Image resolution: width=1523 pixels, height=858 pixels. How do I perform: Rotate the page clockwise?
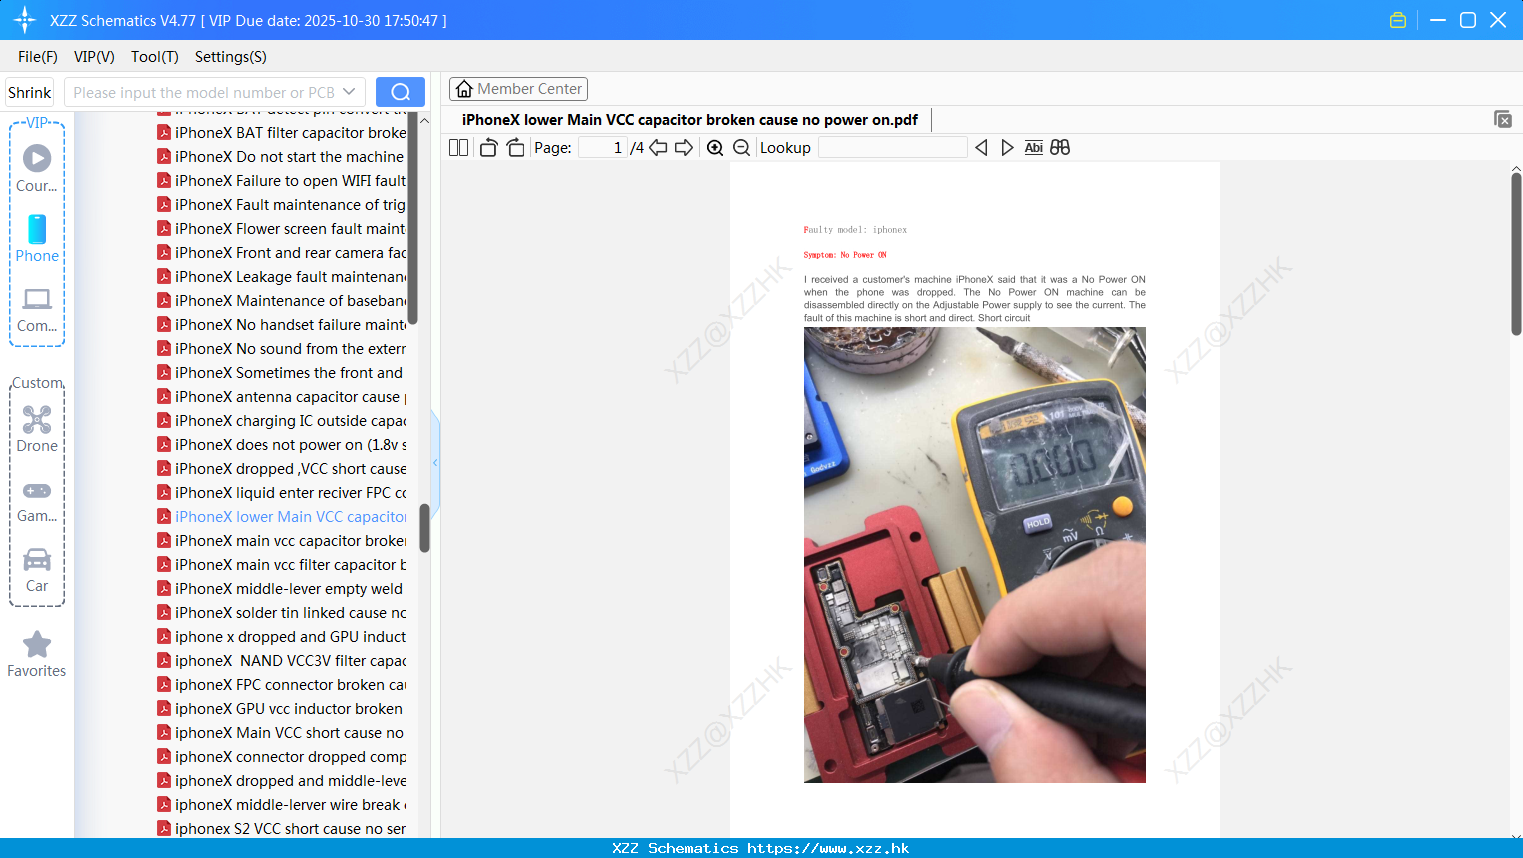click(515, 148)
